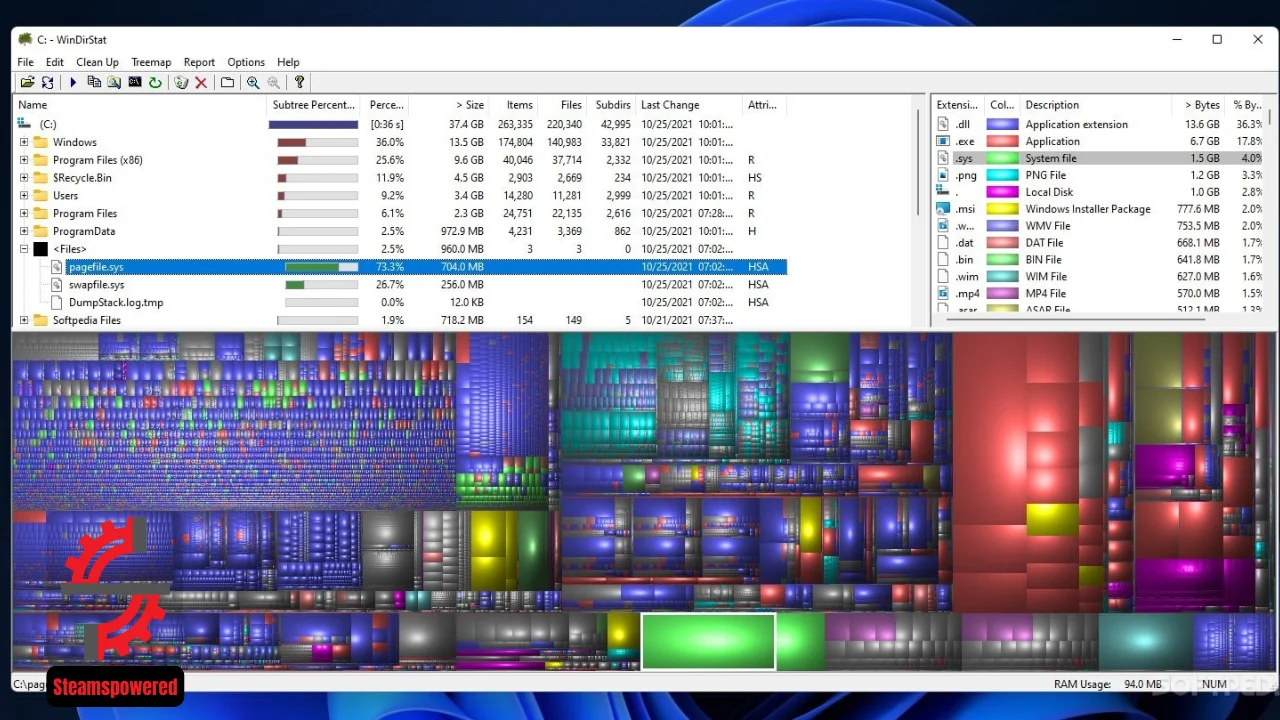Click the WinDirStat title bar app icon
The height and width of the screenshot is (720, 1280).
[25, 39]
